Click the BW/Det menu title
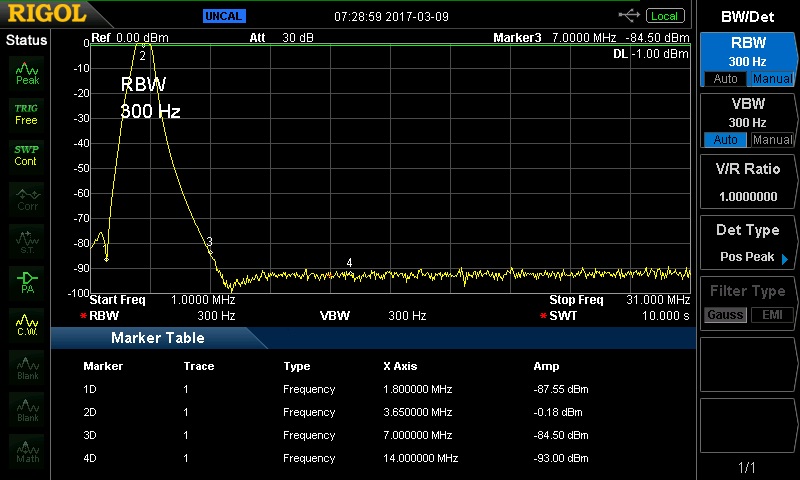800x480 pixels. [x=747, y=17]
